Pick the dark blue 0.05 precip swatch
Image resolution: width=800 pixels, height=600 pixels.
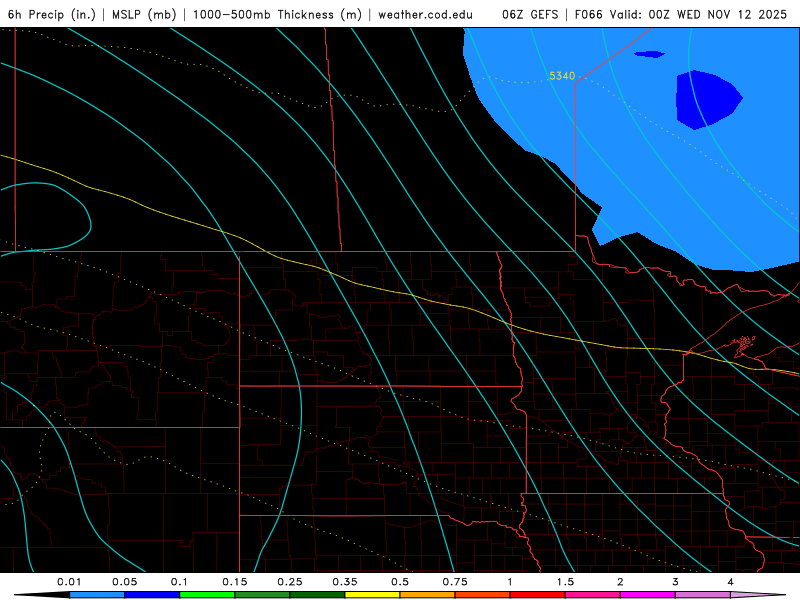[x=152, y=595]
